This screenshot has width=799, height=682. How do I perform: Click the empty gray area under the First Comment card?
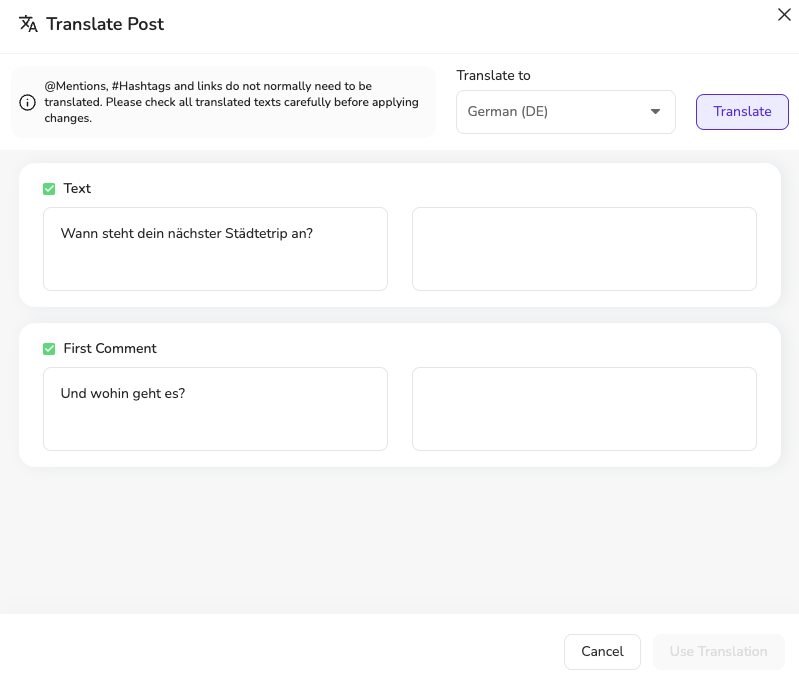400,540
